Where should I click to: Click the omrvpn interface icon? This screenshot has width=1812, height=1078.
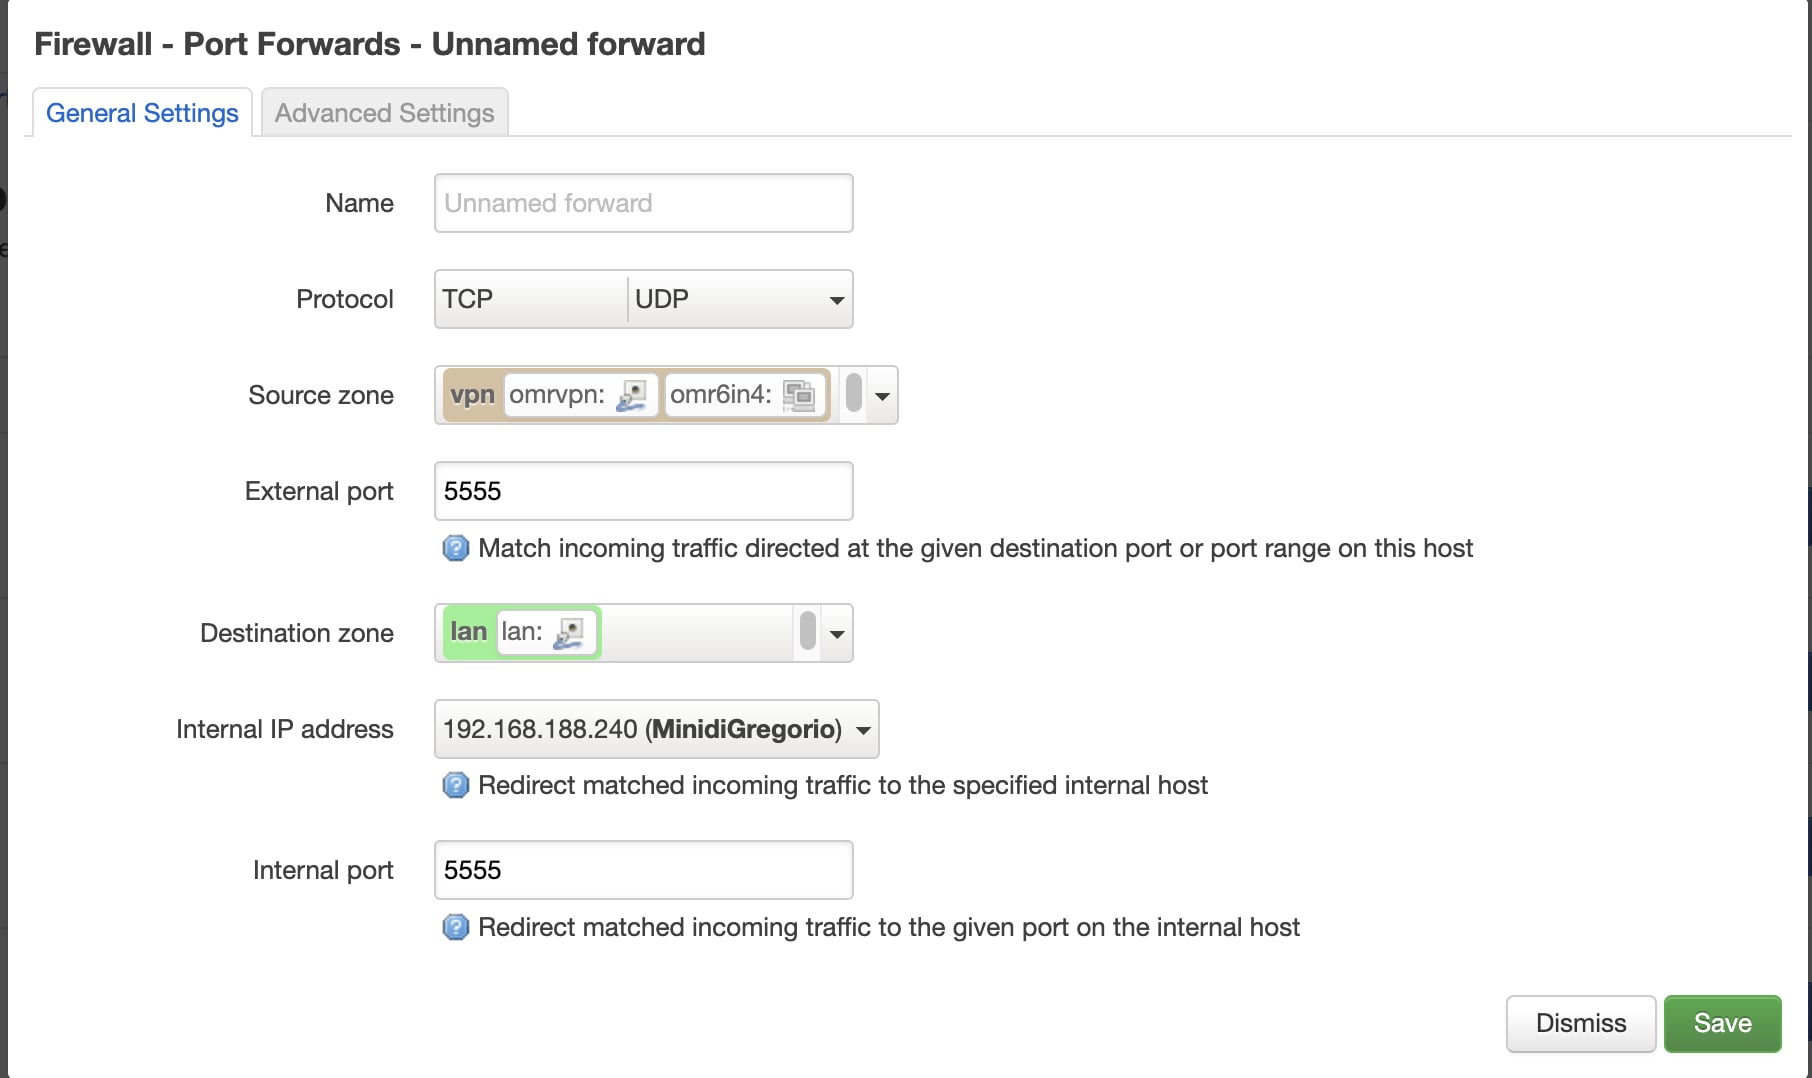point(631,396)
